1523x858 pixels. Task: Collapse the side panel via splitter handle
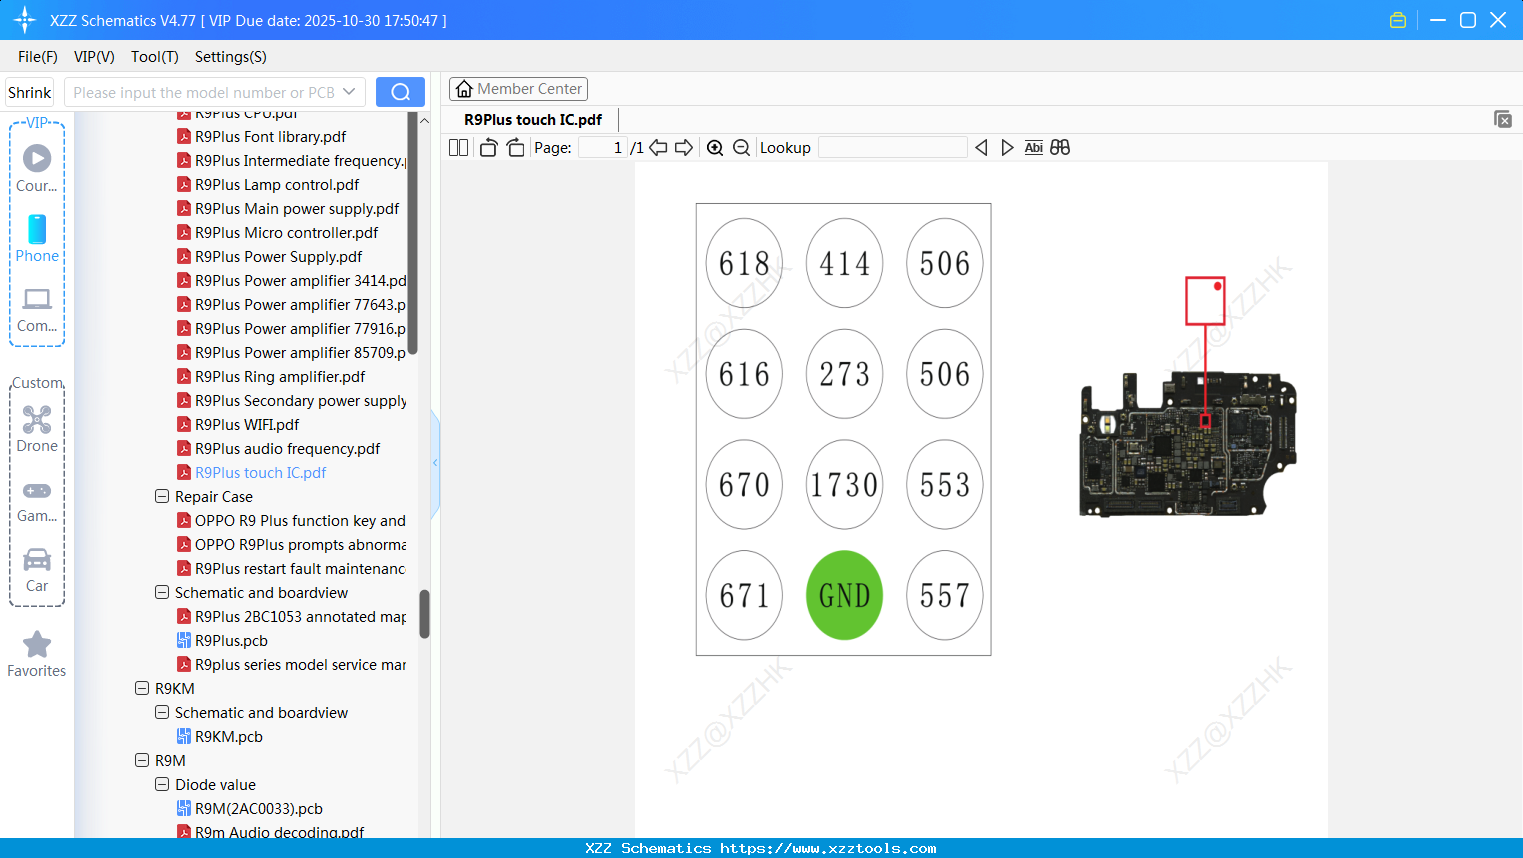coord(435,462)
